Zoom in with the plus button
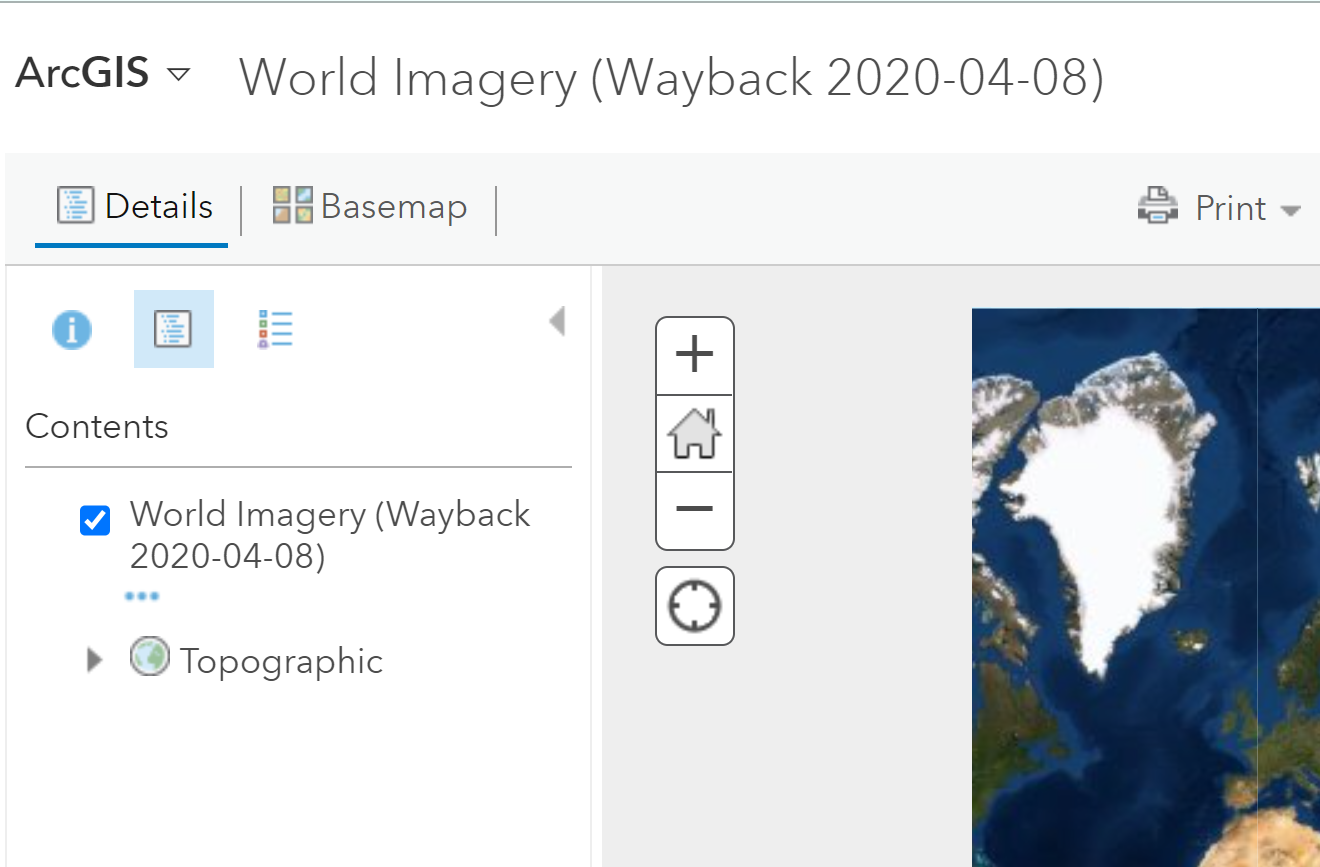Viewport: 1320px width, 867px height. coord(695,356)
